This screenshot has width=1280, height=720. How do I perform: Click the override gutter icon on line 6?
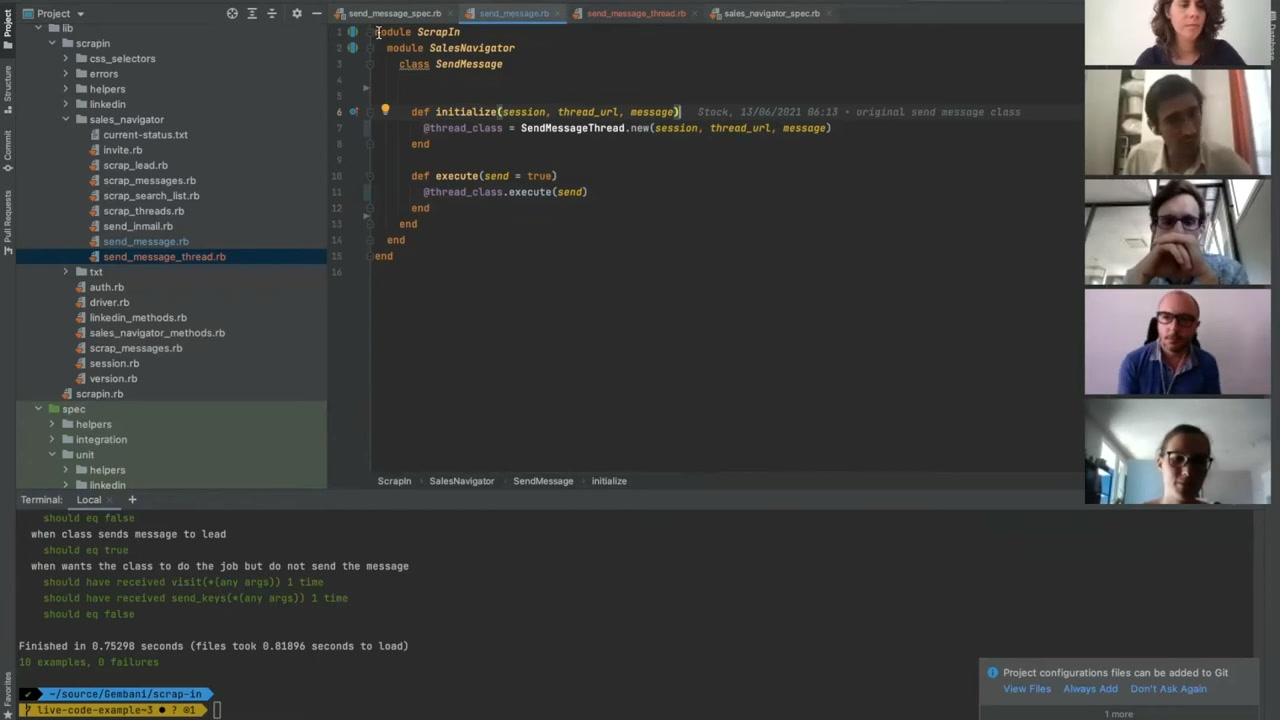pyautogui.click(x=353, y=112)
